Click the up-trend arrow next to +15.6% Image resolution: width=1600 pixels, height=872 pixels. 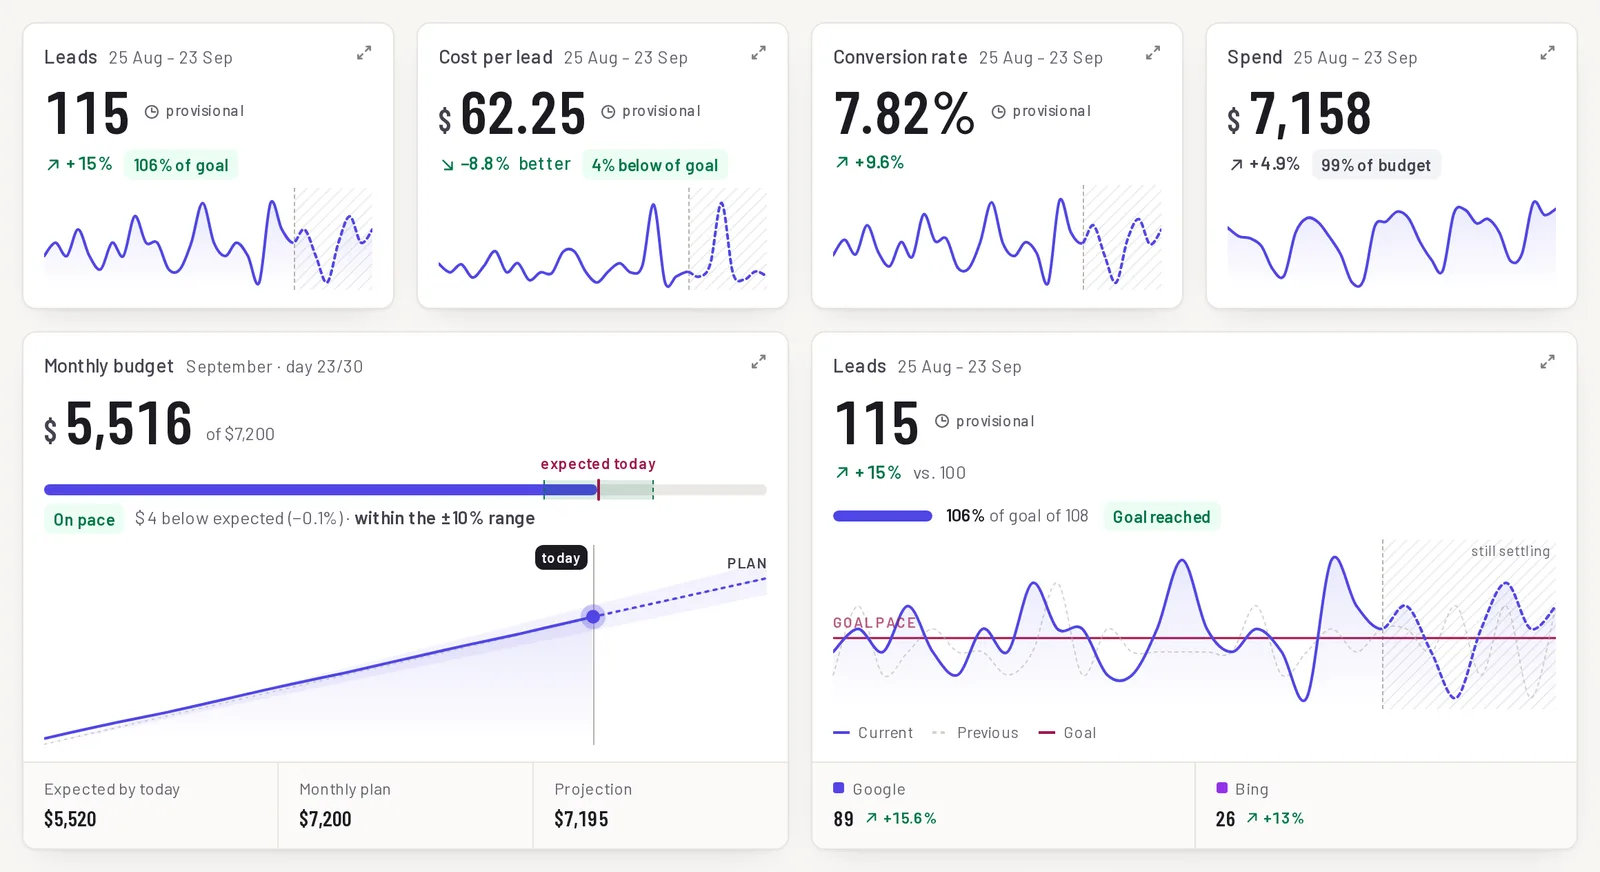pyautogui.click(x=871, y=818)
